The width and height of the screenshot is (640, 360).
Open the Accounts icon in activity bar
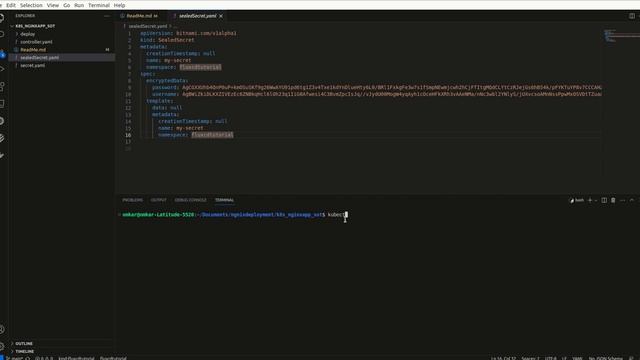pos(2,329)
